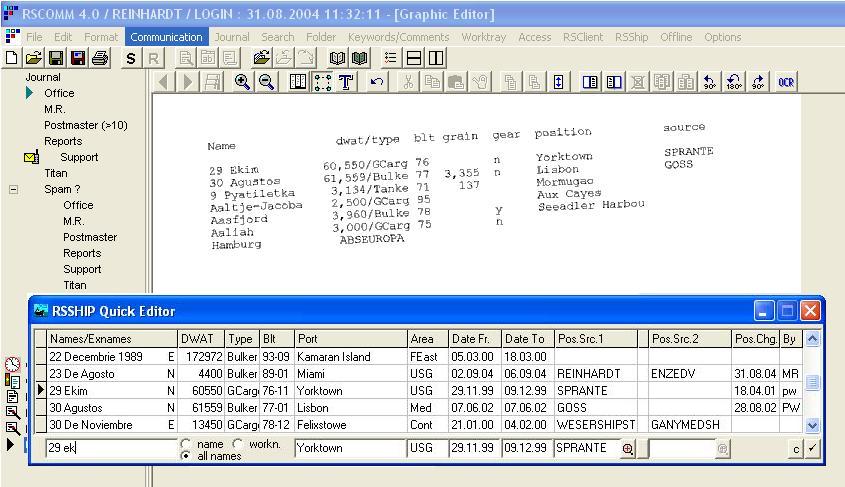Select the column layout tool
Viewport: 845px width, 487px height.
coord(298,82)
